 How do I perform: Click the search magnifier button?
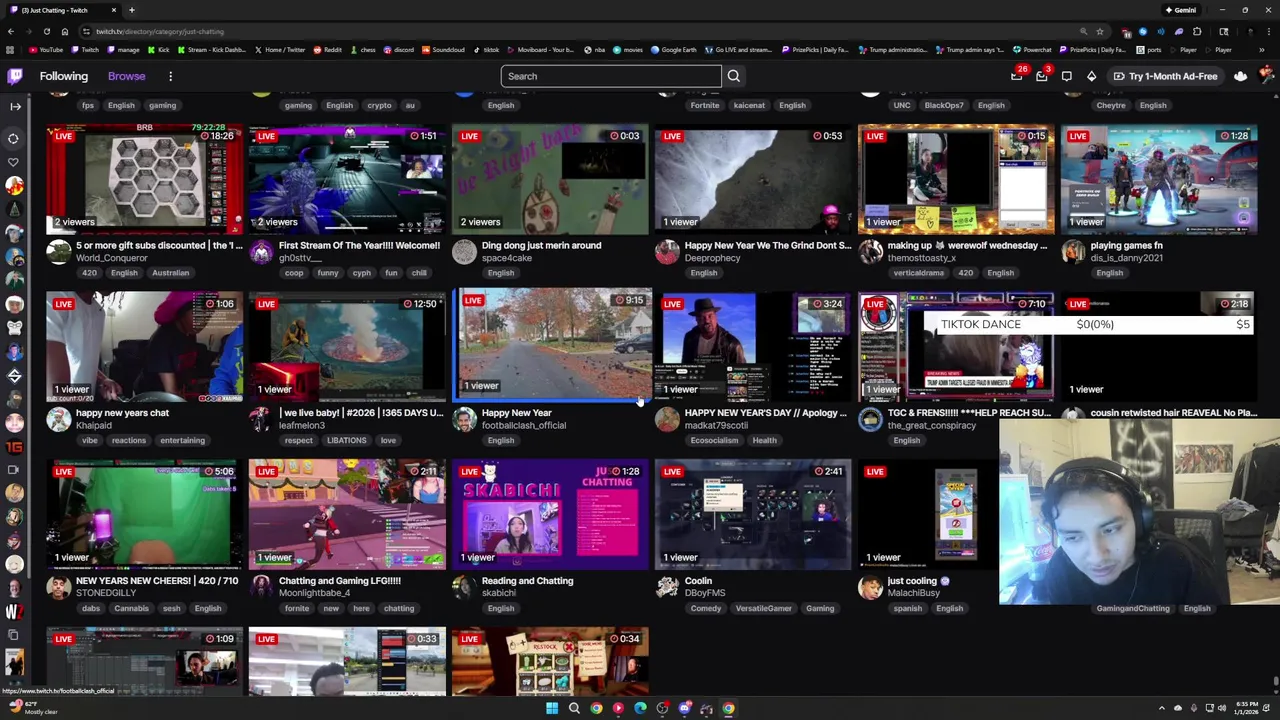[x=734, y=76]
